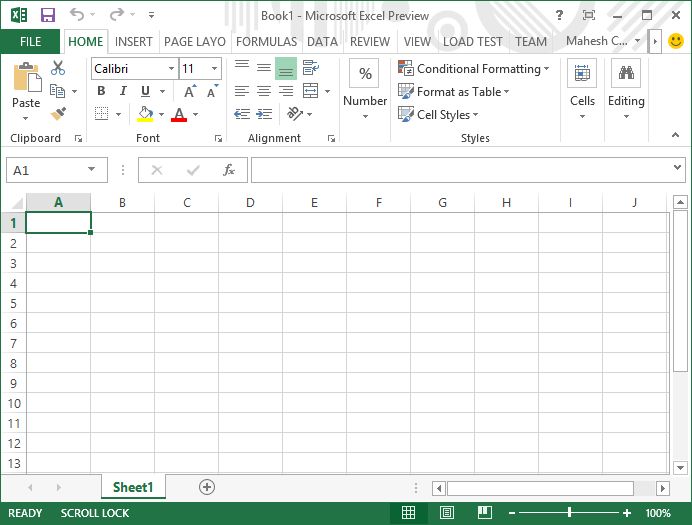
Task: Toggle Italic formatting
Action: [123, 91]
